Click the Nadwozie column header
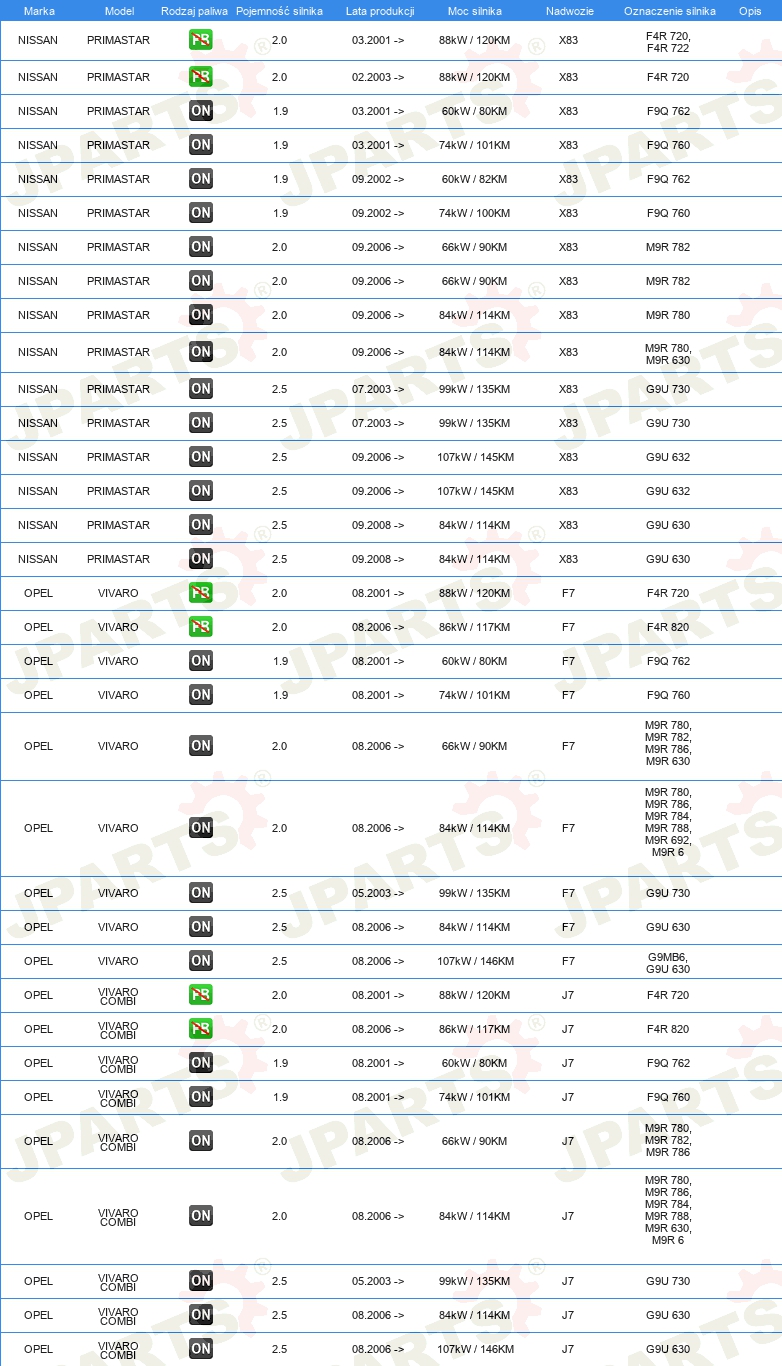782x1366 pixels. (569, 11)
